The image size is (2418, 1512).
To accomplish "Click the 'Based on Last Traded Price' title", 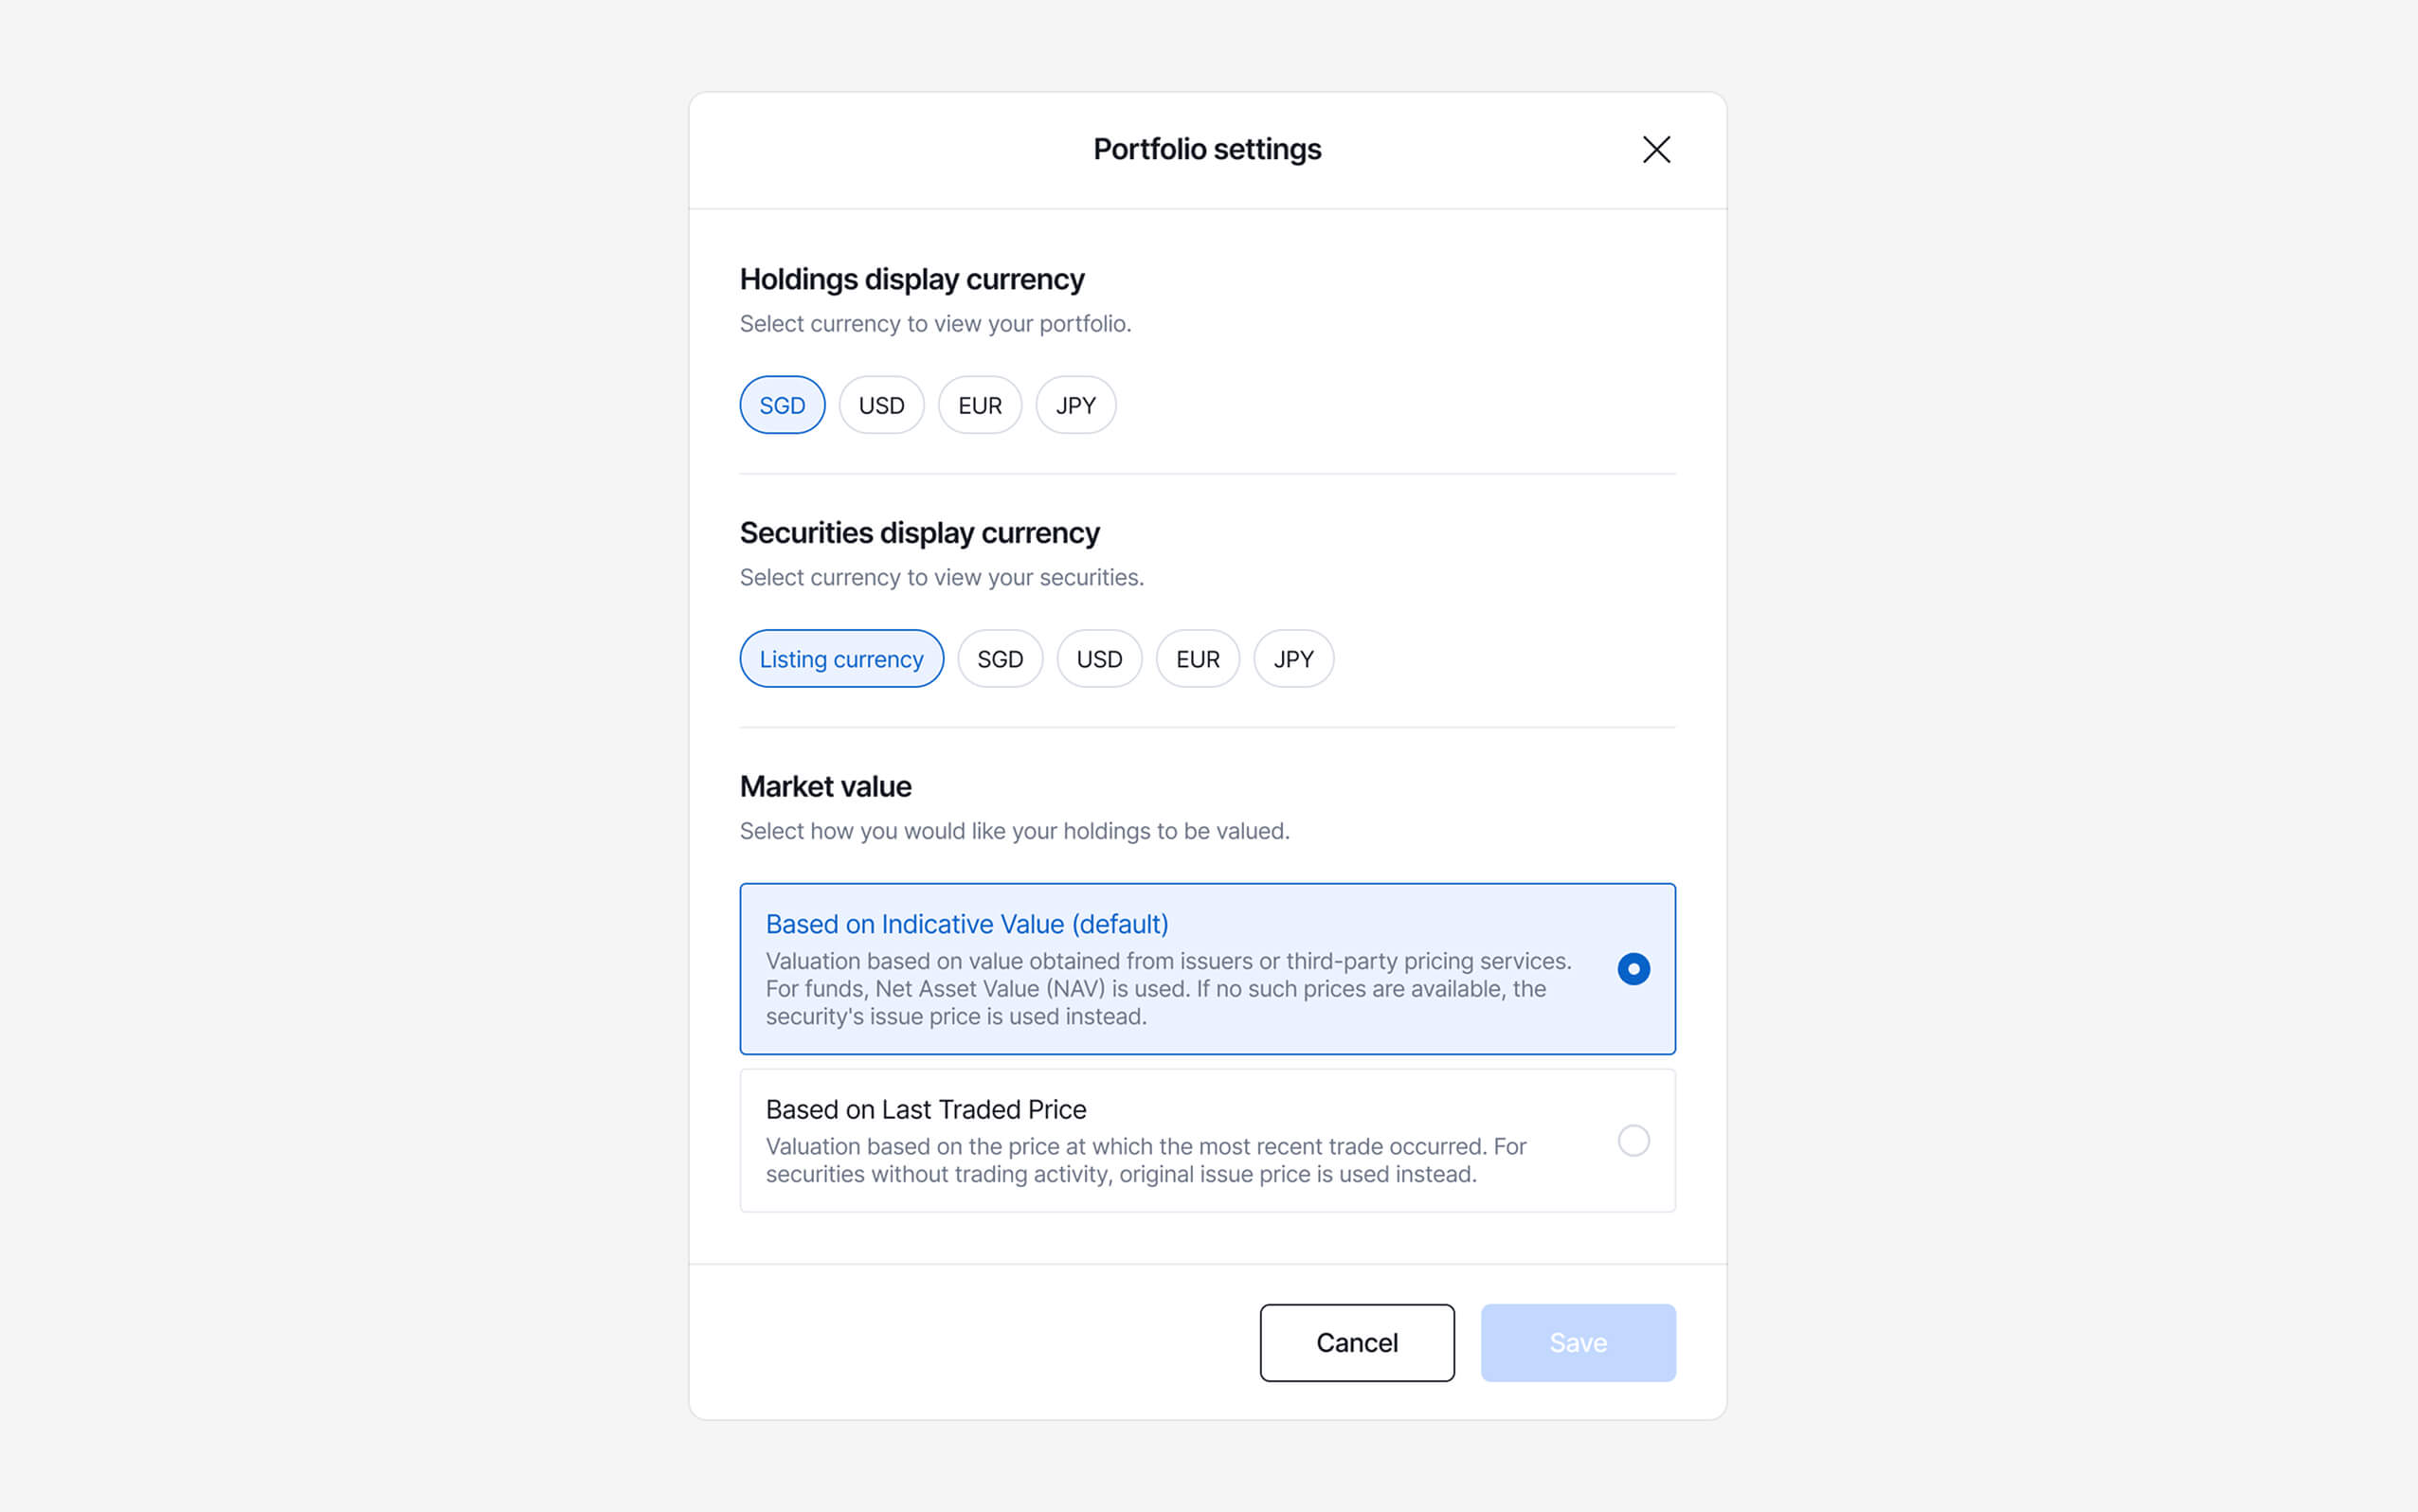I will click(926, 1109).
